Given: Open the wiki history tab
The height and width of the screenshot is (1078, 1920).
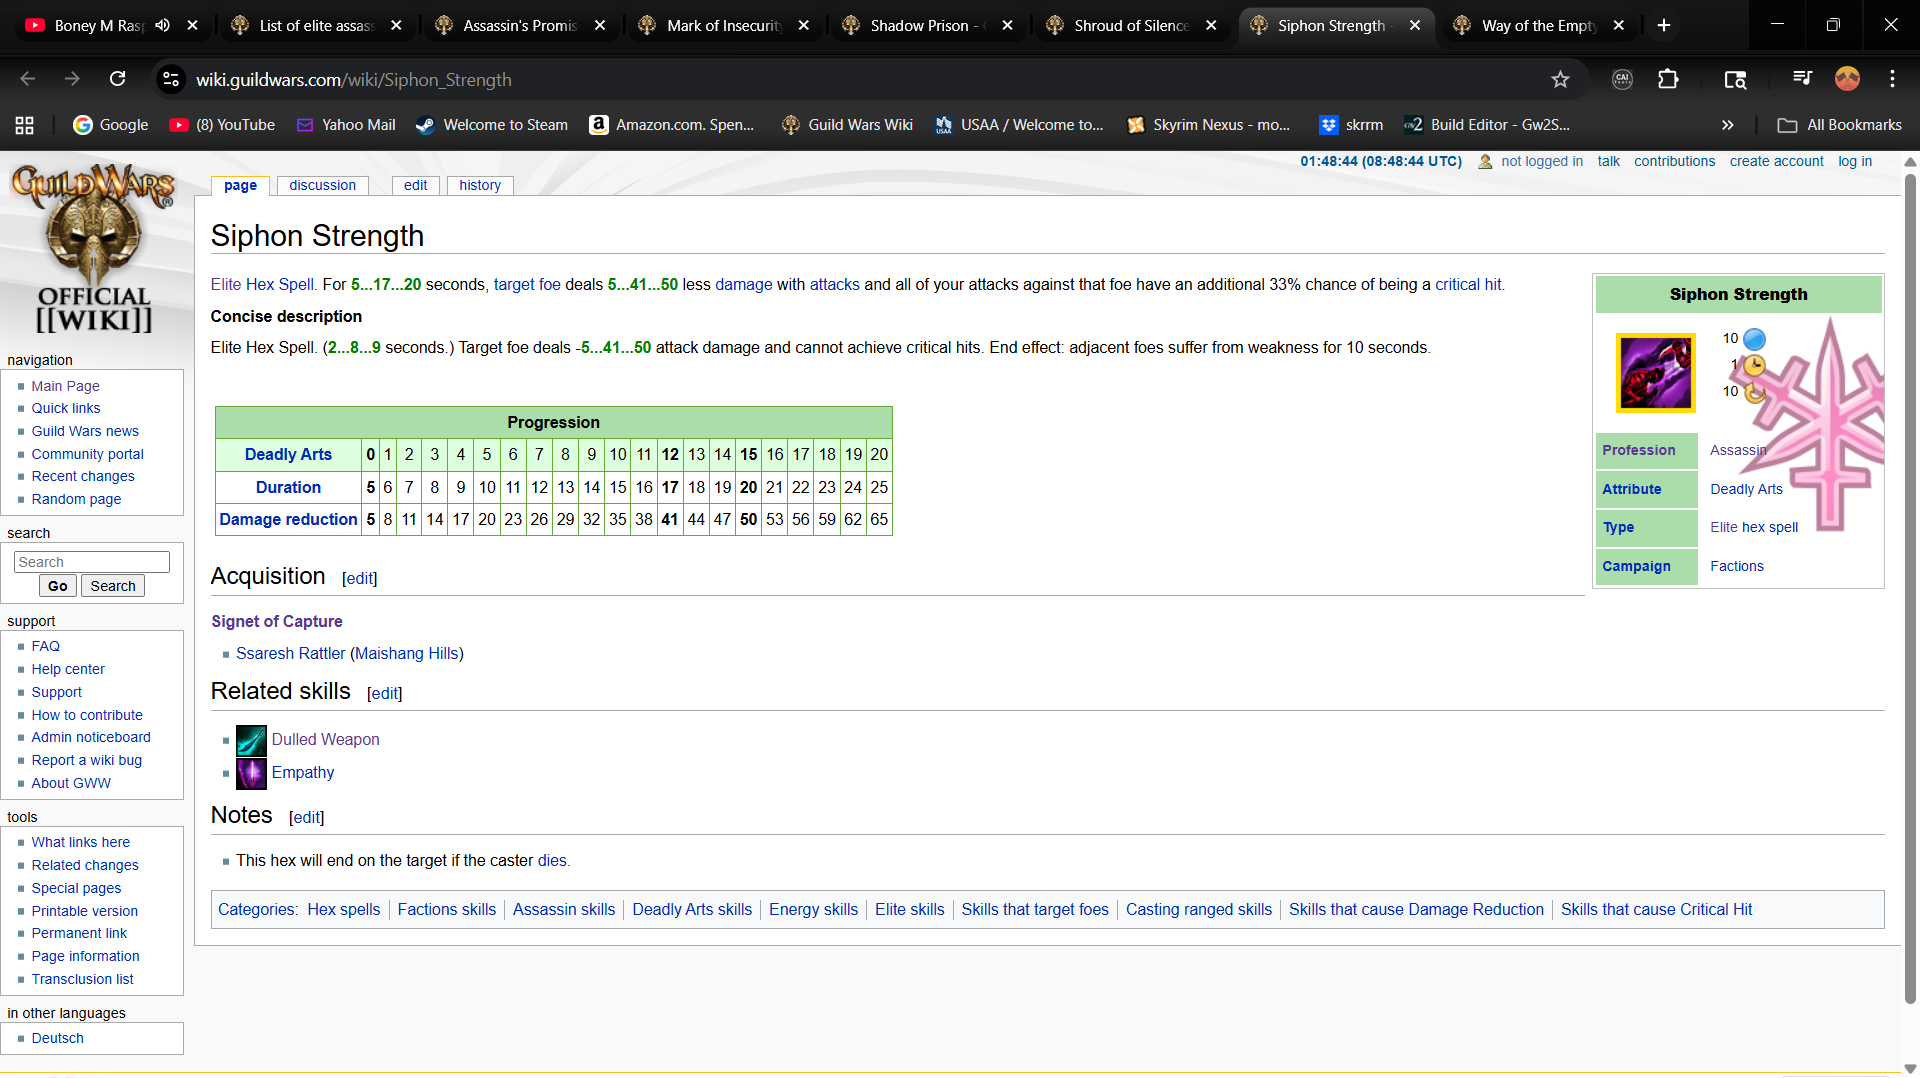Looking at the screenshot, I should coord(480,186).
